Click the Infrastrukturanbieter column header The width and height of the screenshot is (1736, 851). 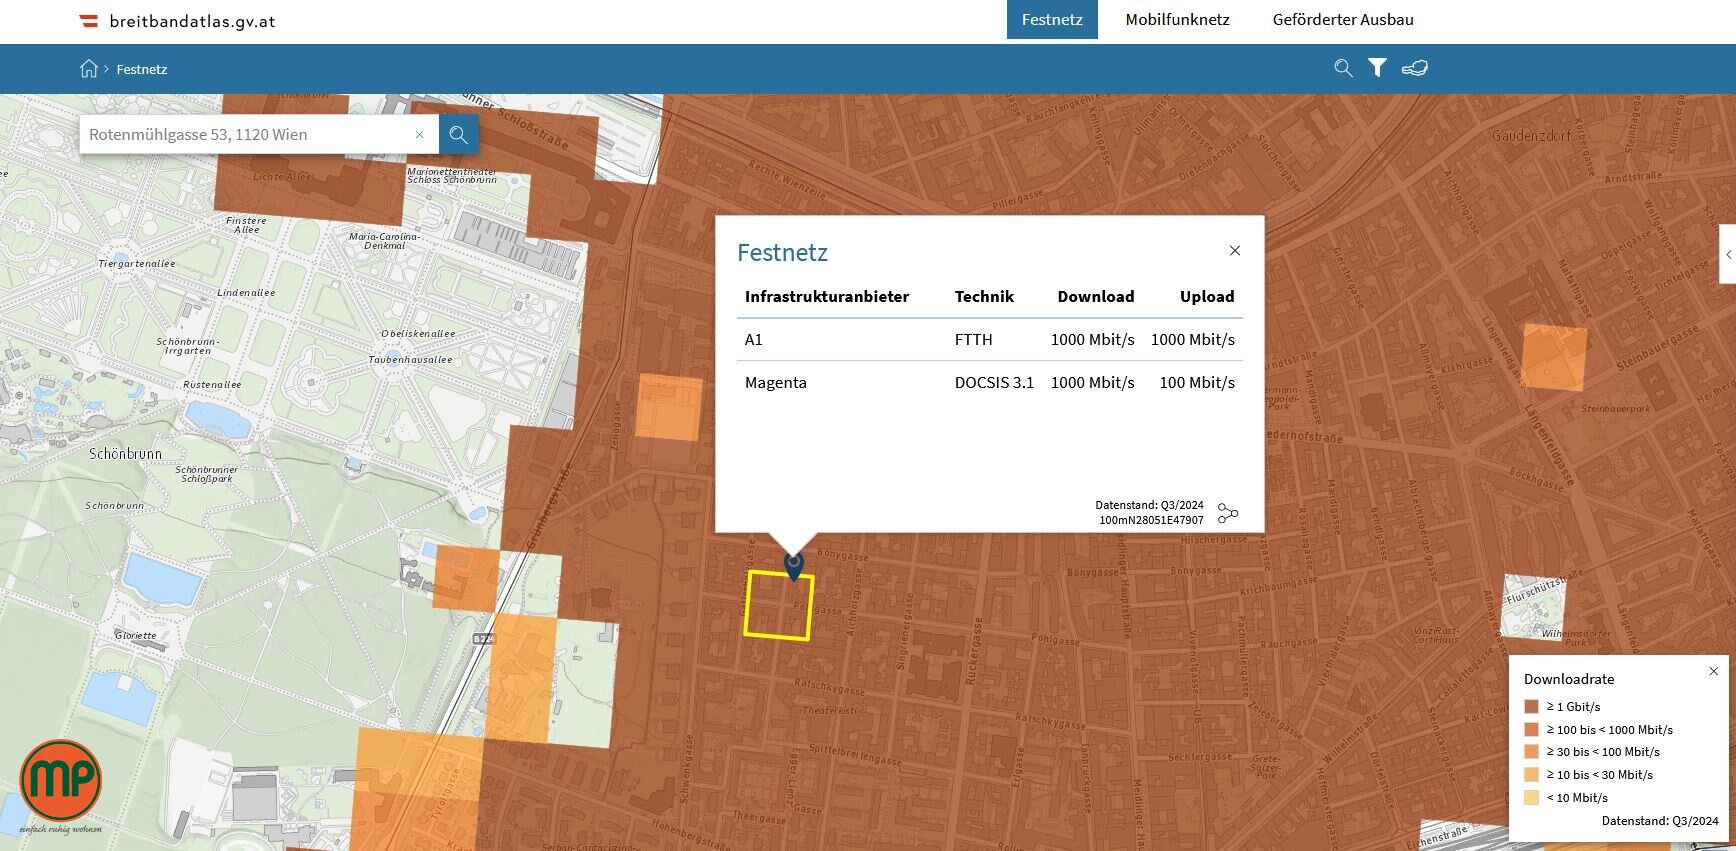pyautogui.click(x=827, y=296)
